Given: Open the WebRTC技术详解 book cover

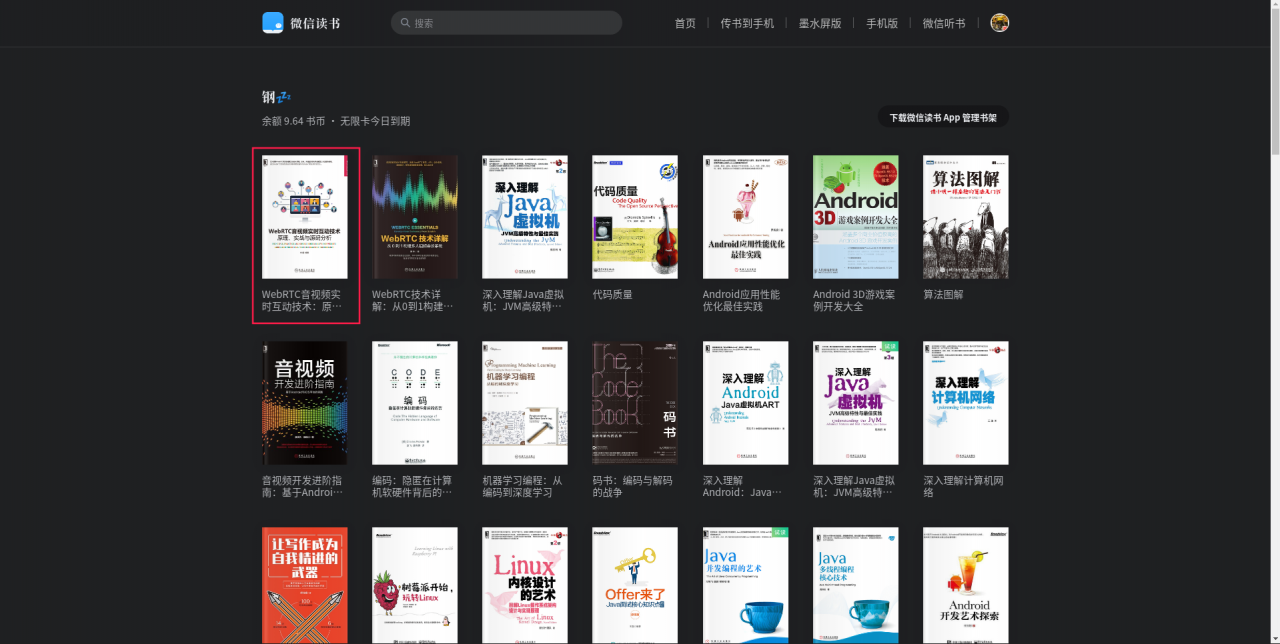Looking at the screenshot, I should point(415,217).
